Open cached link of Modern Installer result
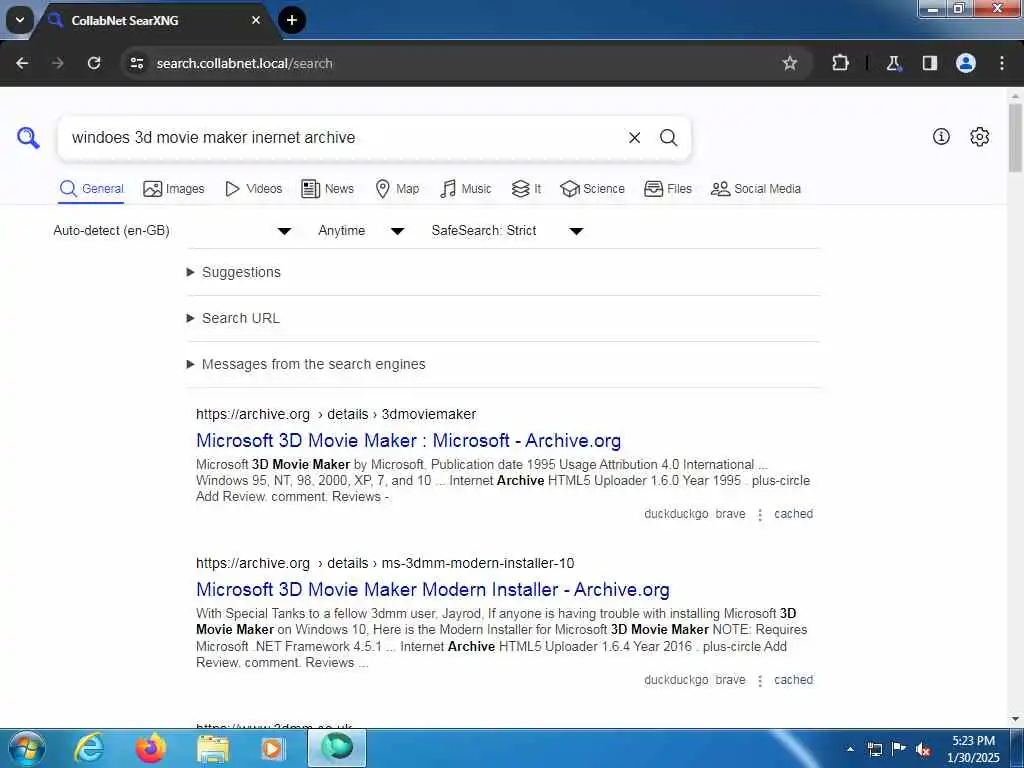The width and height of the screenshot is (1024, 768). pyautogui.click(x=793, y=680)
